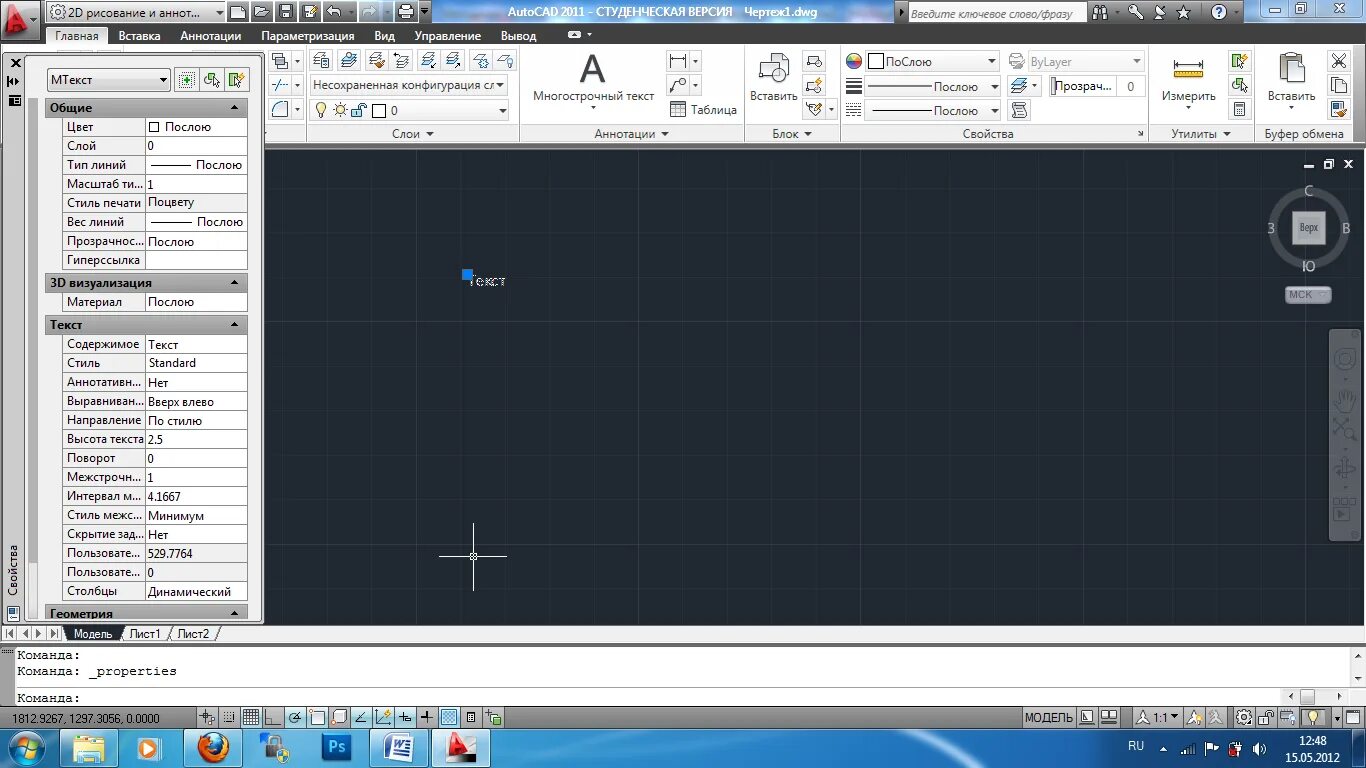This screenshot has height=768, width=1366.
Task: Toggle layer on/off light bulb icon
Action: click(x=320, y=110)
